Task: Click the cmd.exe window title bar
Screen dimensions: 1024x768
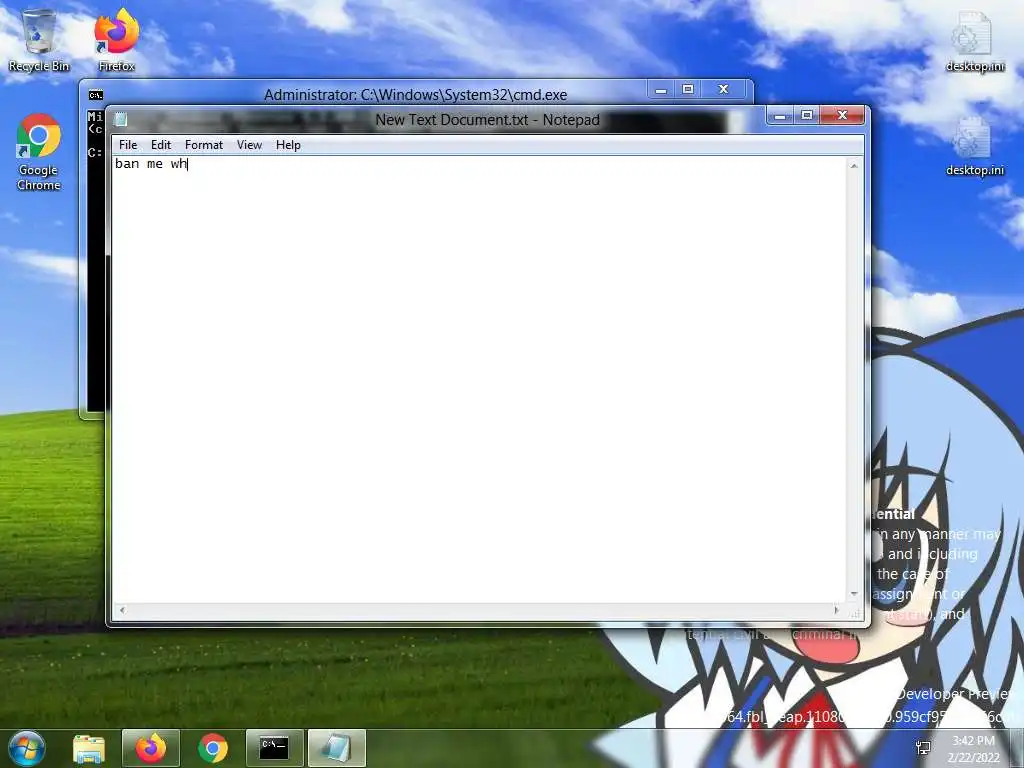Action: point(415,94)
